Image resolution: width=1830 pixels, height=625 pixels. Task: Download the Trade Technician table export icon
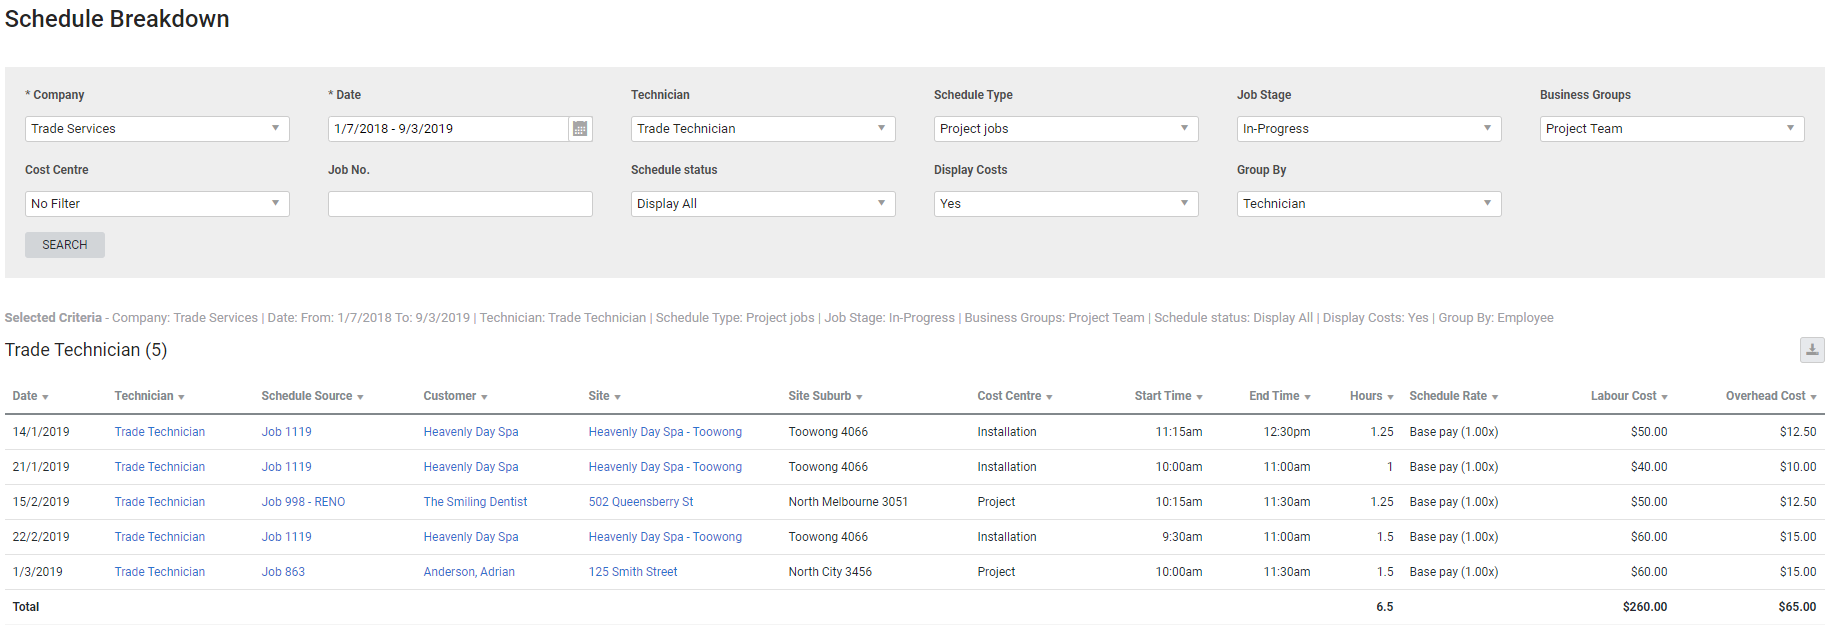(x=1812, y=350)
